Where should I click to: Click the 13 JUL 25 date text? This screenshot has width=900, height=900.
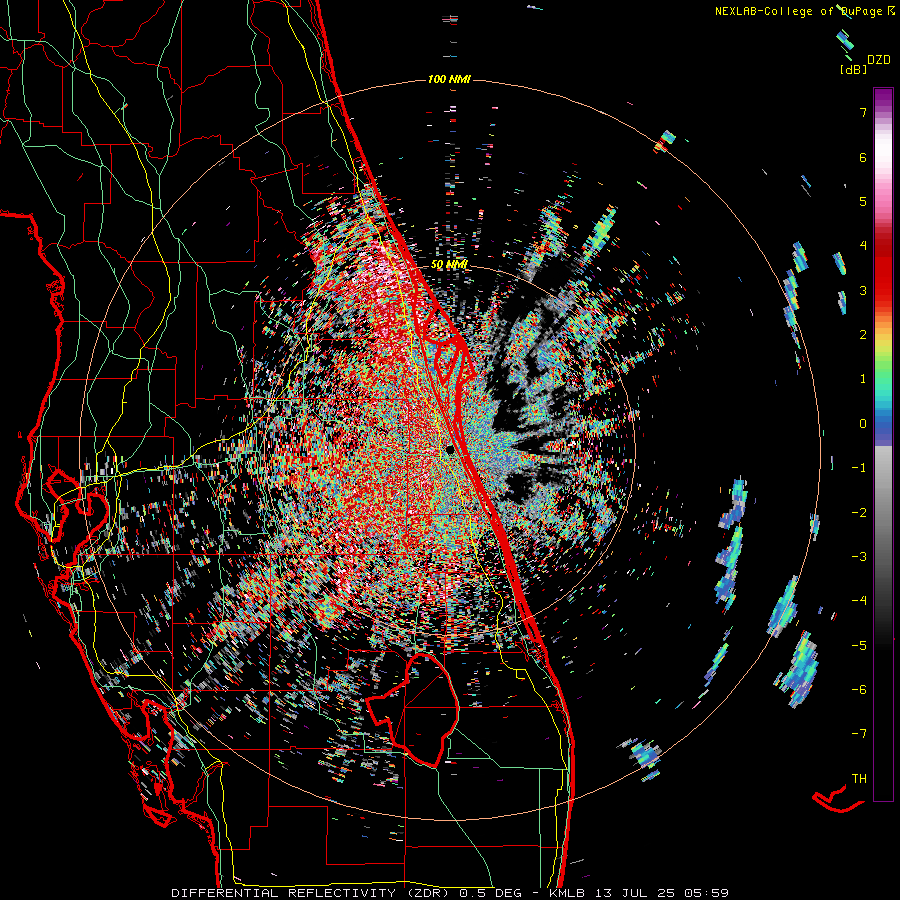(x=631, y=893)
